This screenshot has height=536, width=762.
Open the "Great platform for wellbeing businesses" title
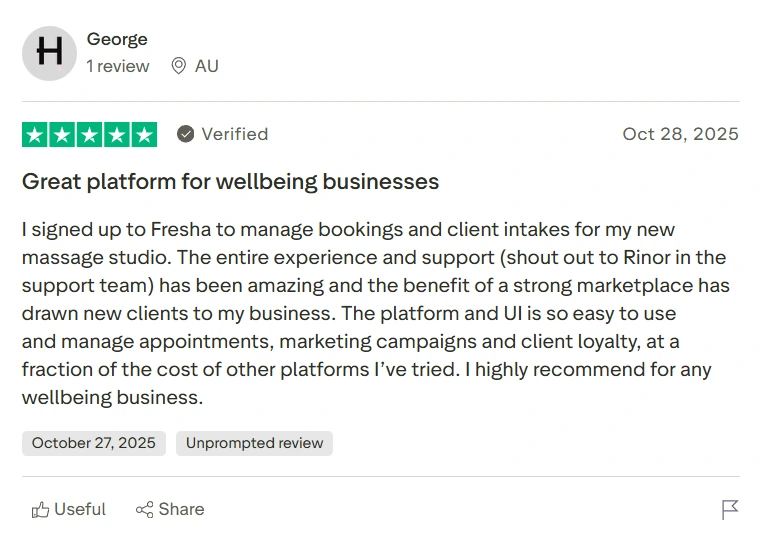coord(231,182)
